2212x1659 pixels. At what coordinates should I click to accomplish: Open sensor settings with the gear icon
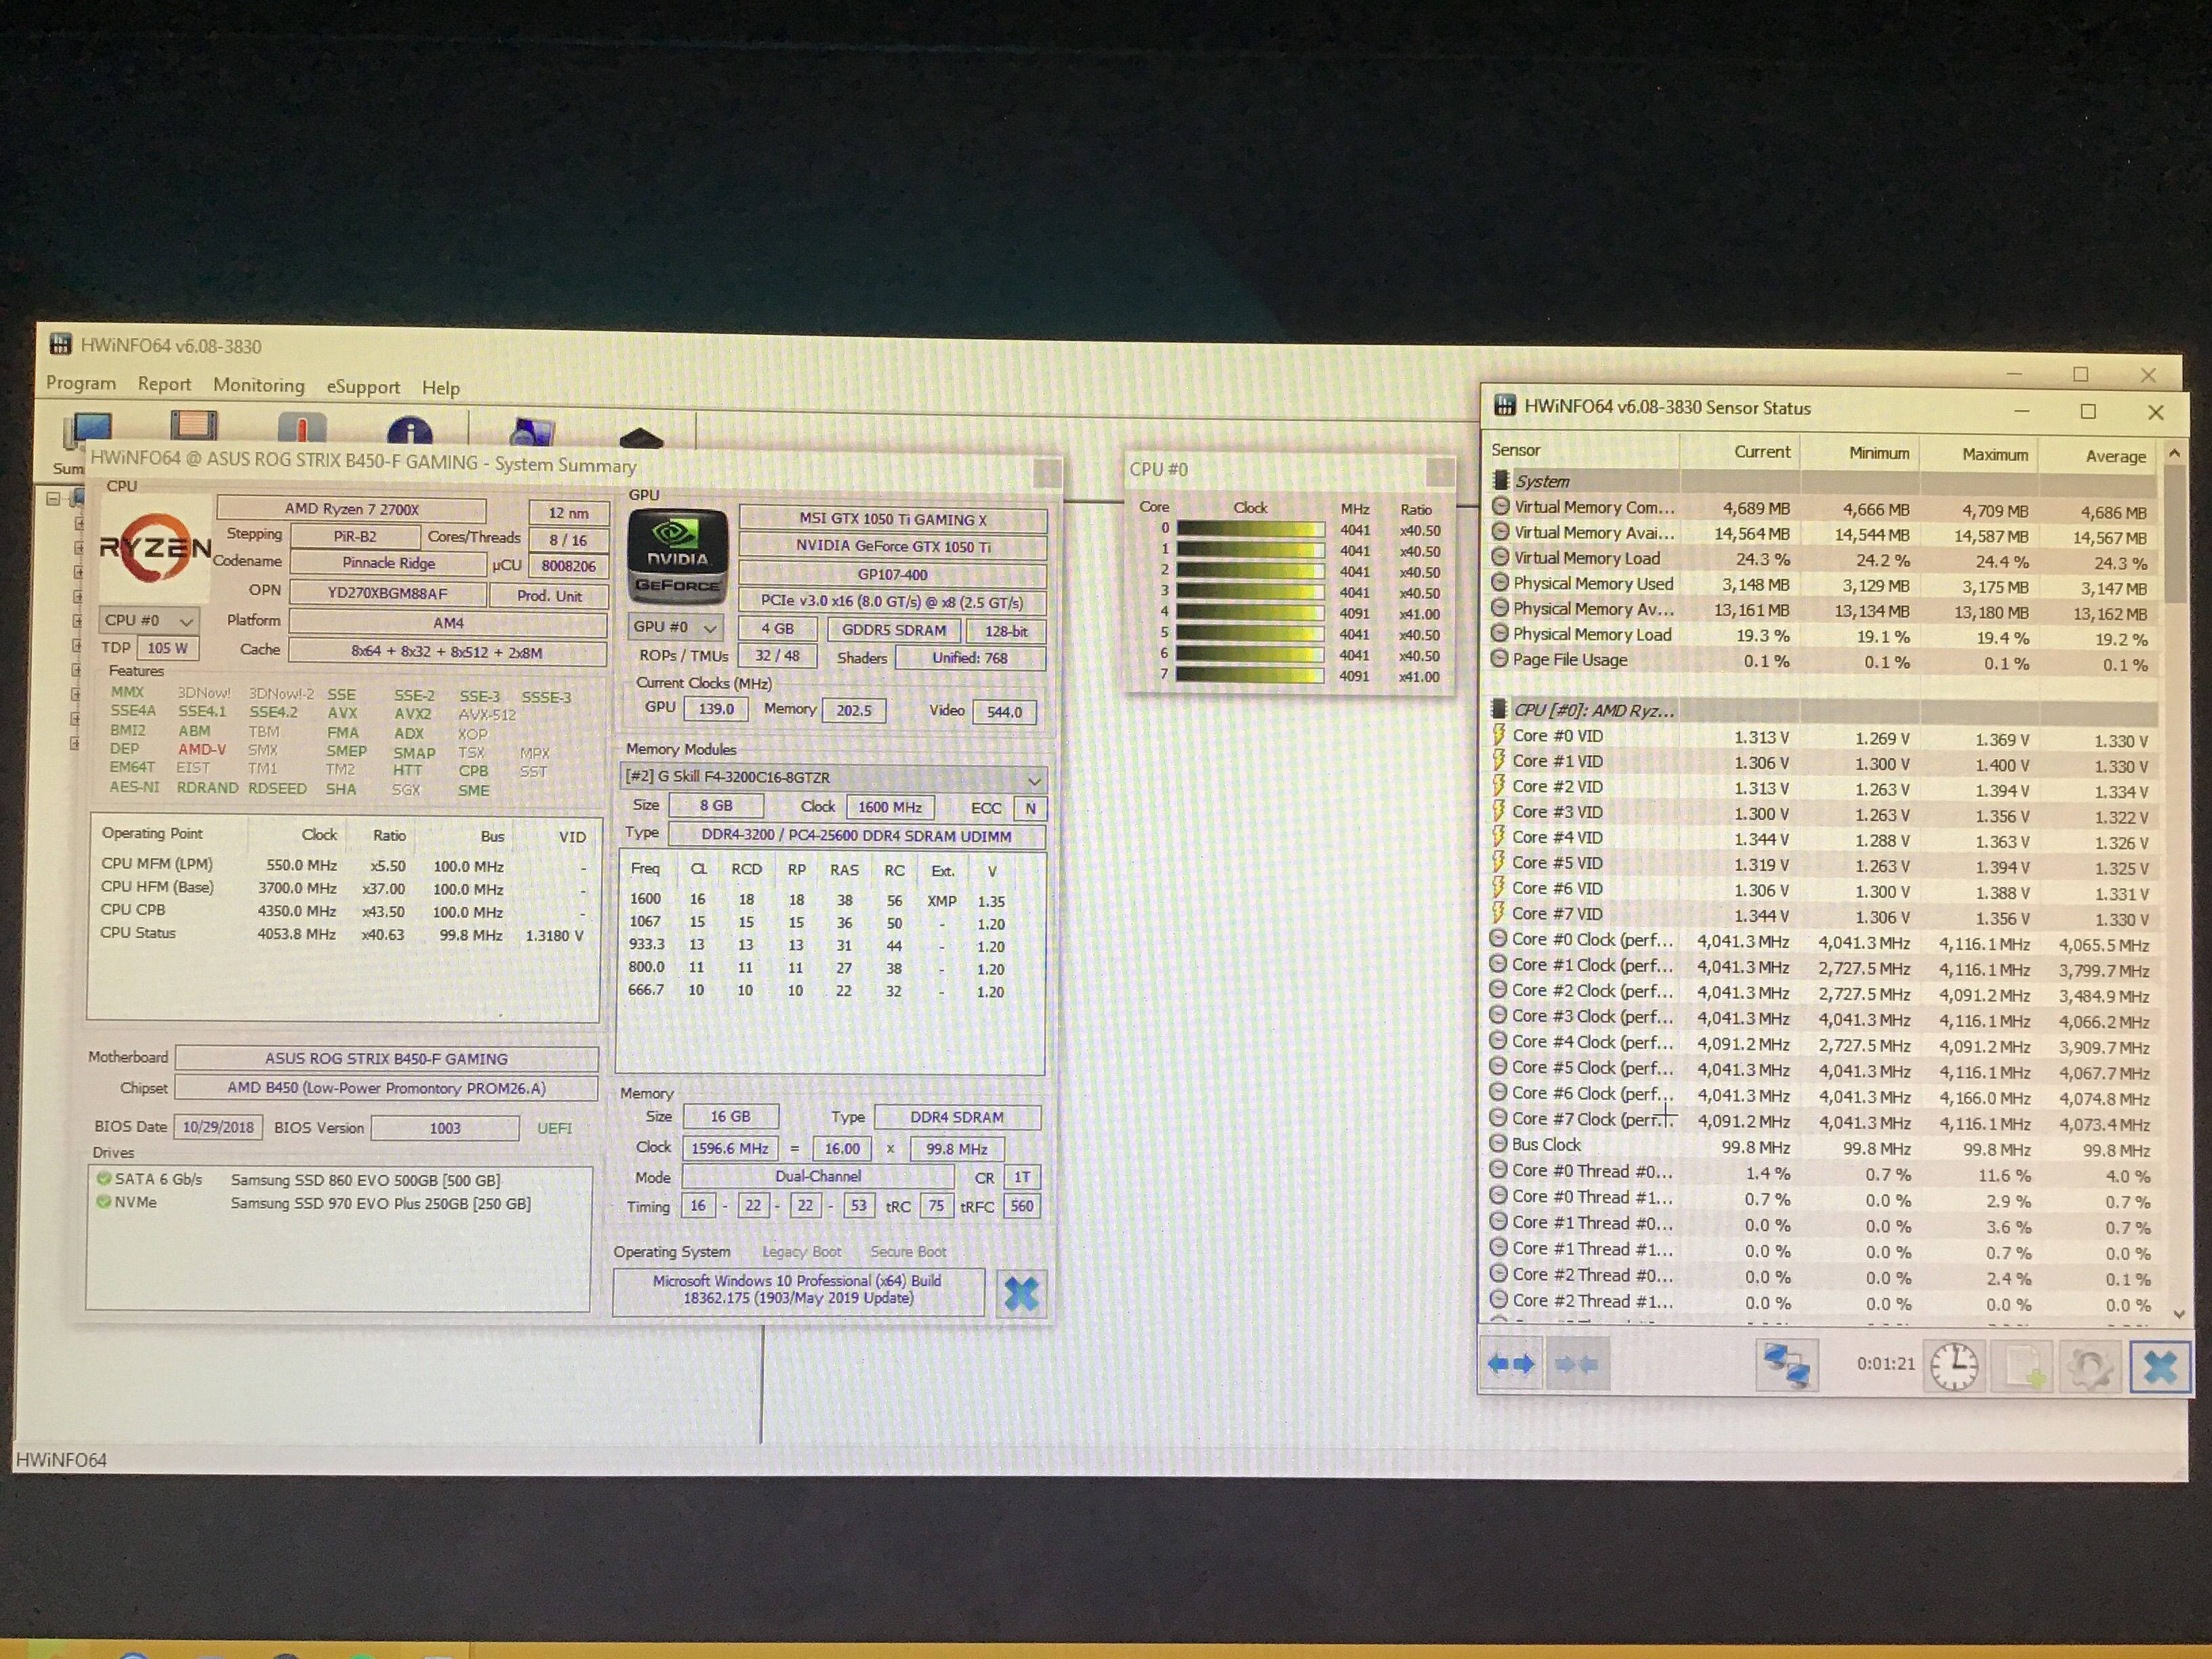point(2090,1367)
